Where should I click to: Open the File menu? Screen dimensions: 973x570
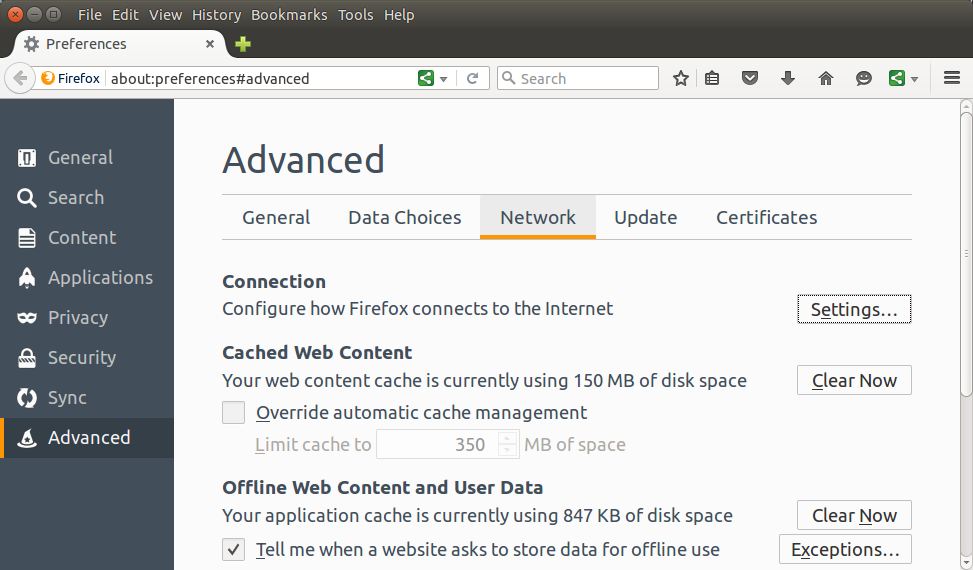click(89, 15)
